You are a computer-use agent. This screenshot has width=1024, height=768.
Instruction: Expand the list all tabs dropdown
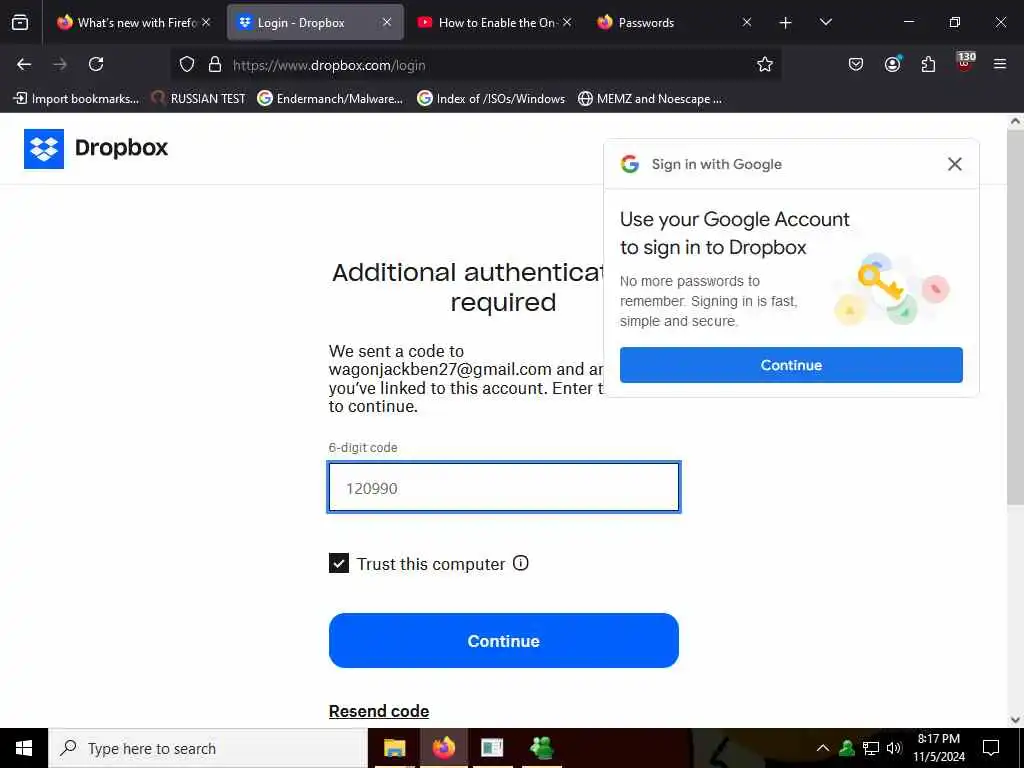tap(825, 22)
